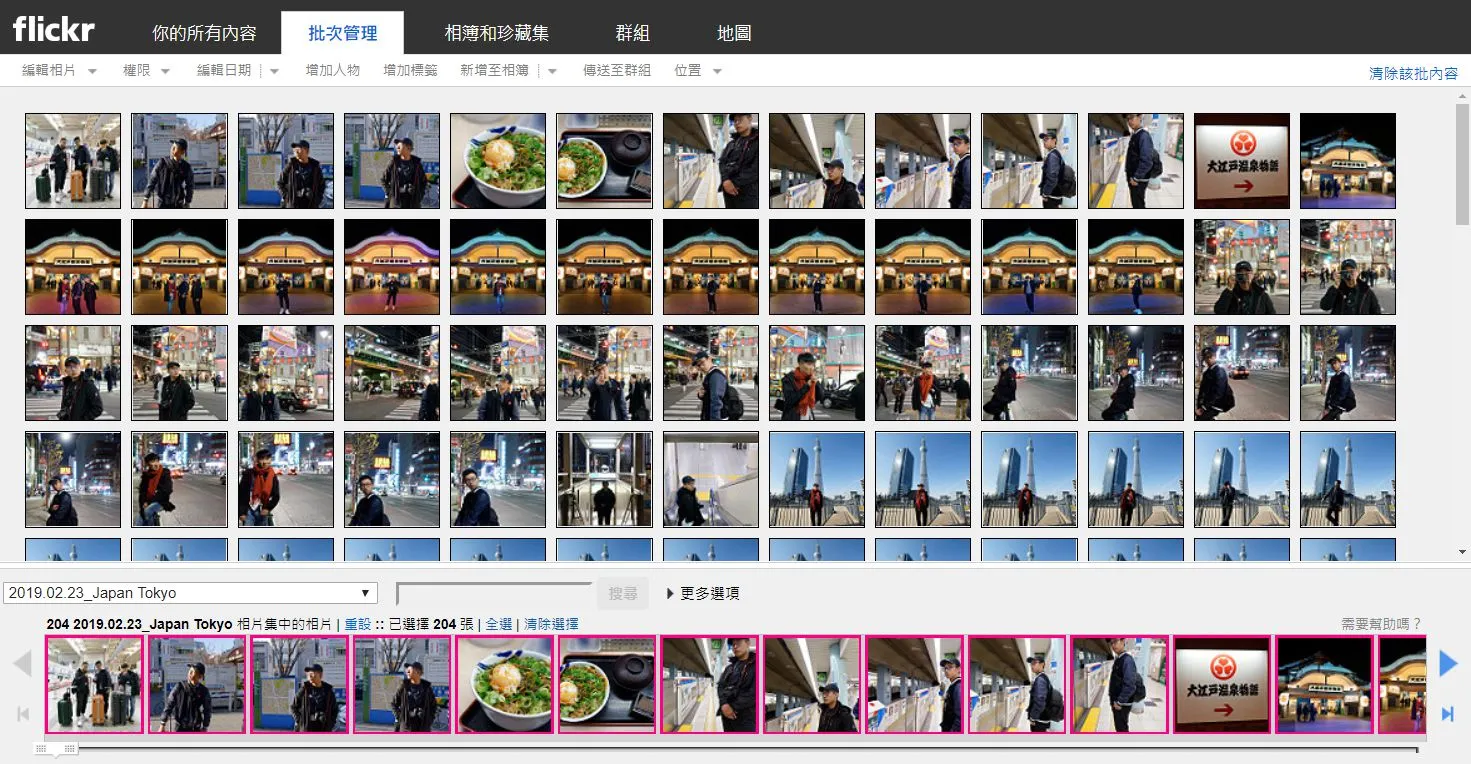
Task: Click the batch area scrollbar down arrow
Action: pos(1462,551)
